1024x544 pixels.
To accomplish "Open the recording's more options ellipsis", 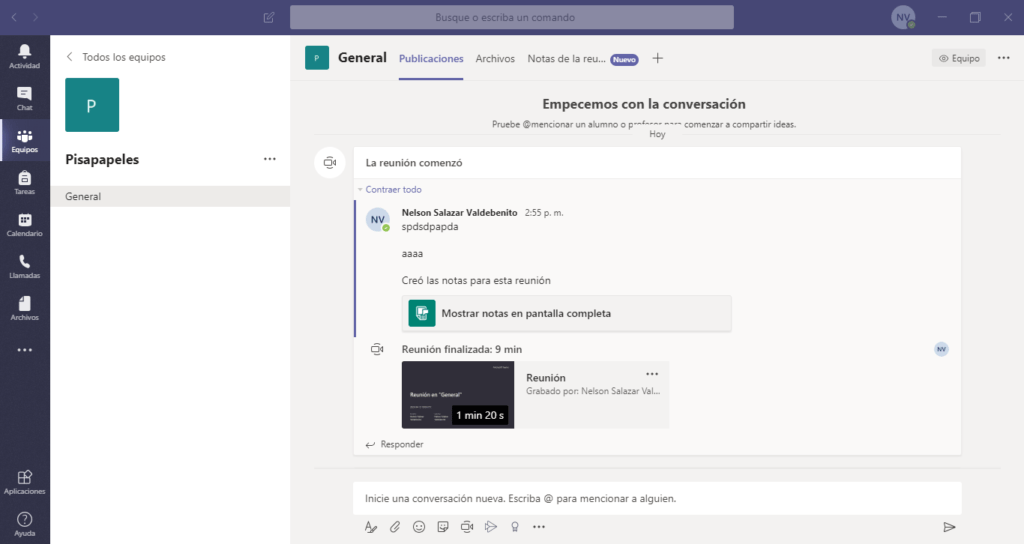I will point(652,374).
